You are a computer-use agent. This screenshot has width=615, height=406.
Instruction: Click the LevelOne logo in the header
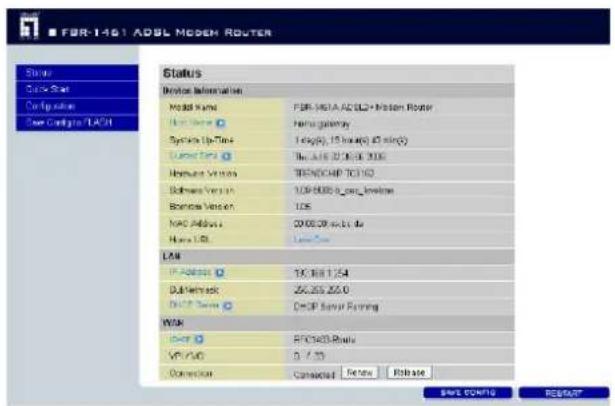click(29, 26)
